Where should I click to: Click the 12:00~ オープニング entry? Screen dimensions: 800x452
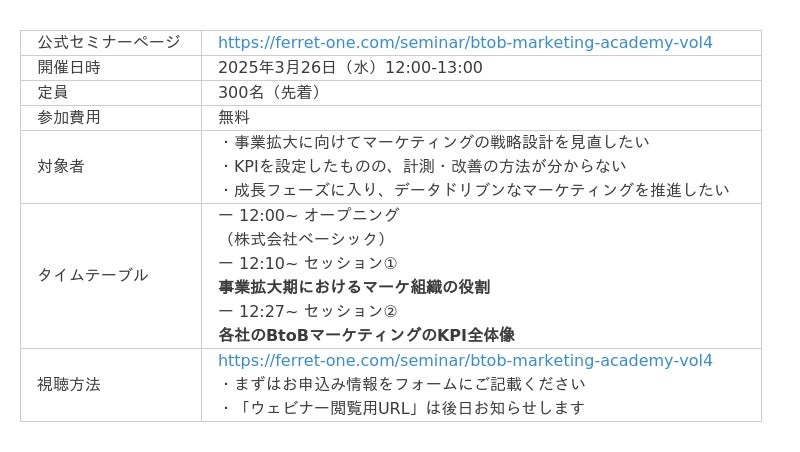click(309, 215)
